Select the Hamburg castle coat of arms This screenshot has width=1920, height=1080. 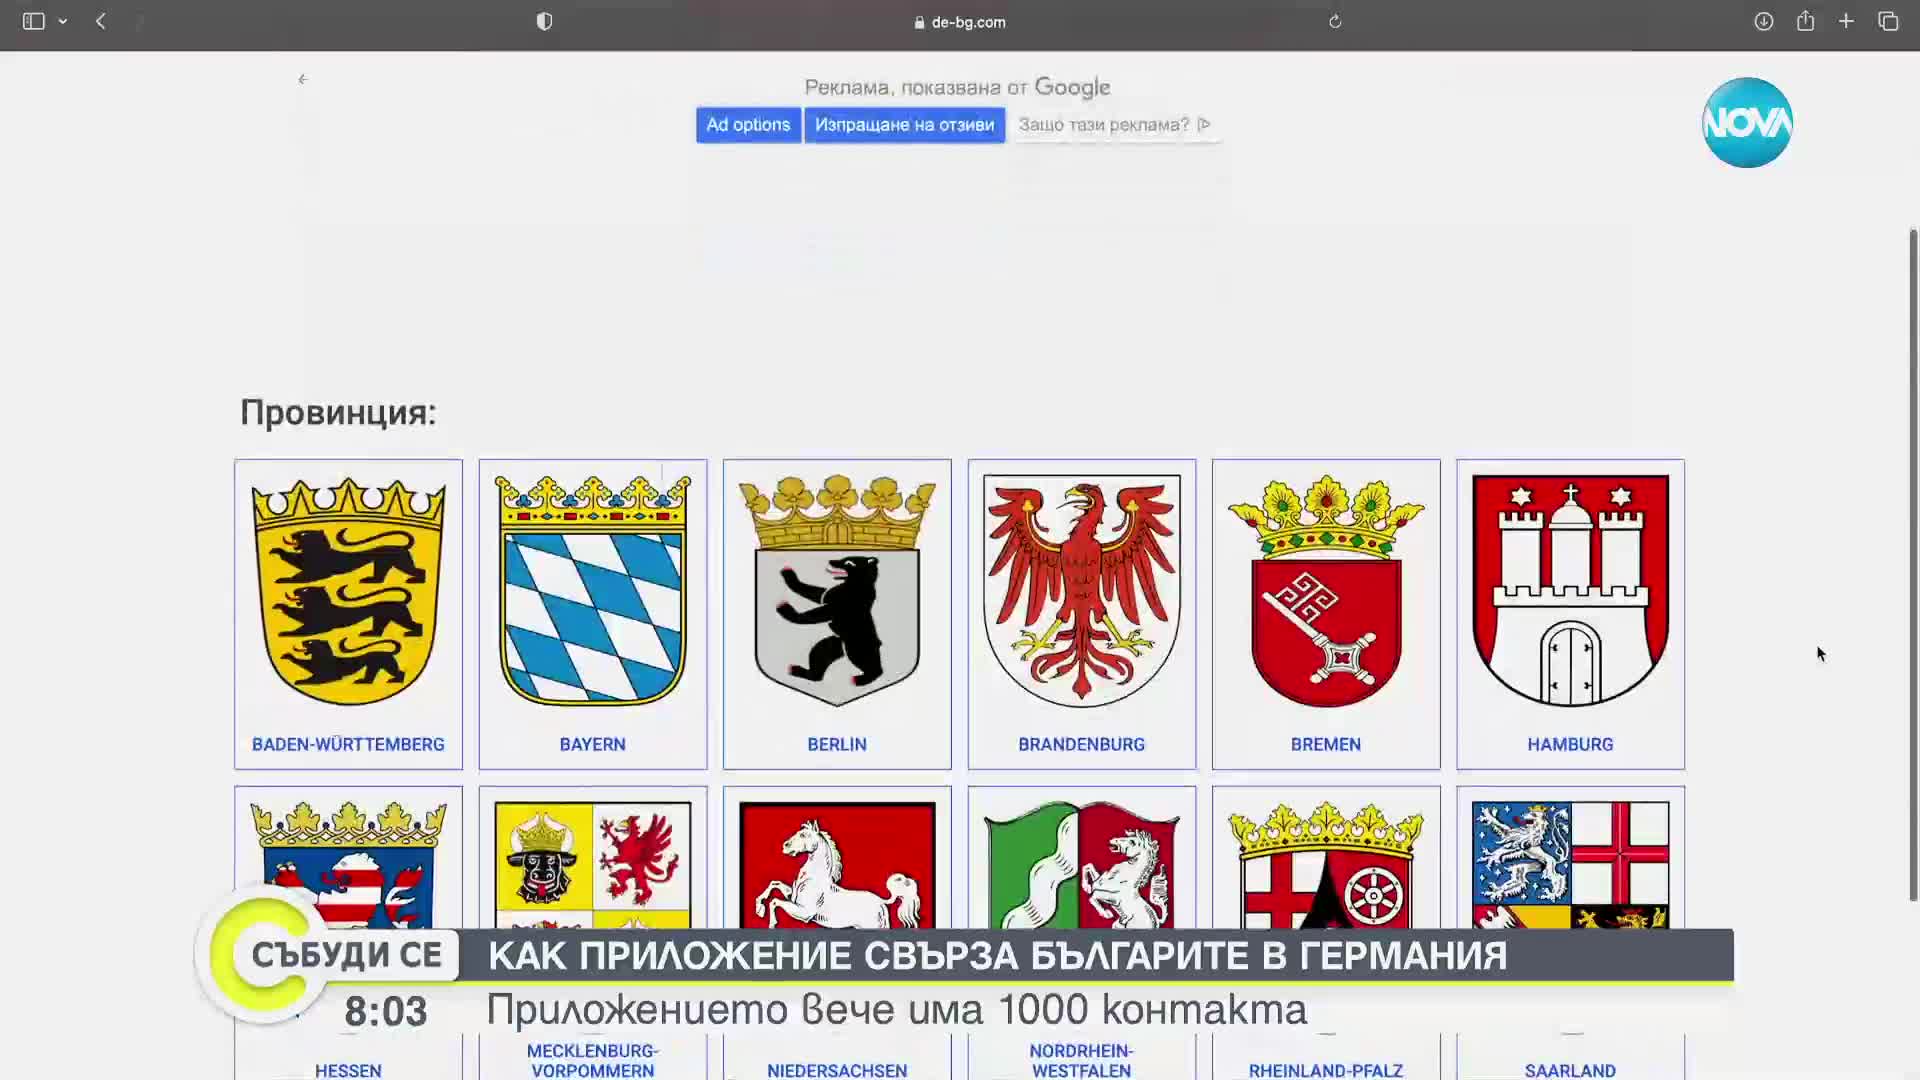click(x=1570, y=591)
